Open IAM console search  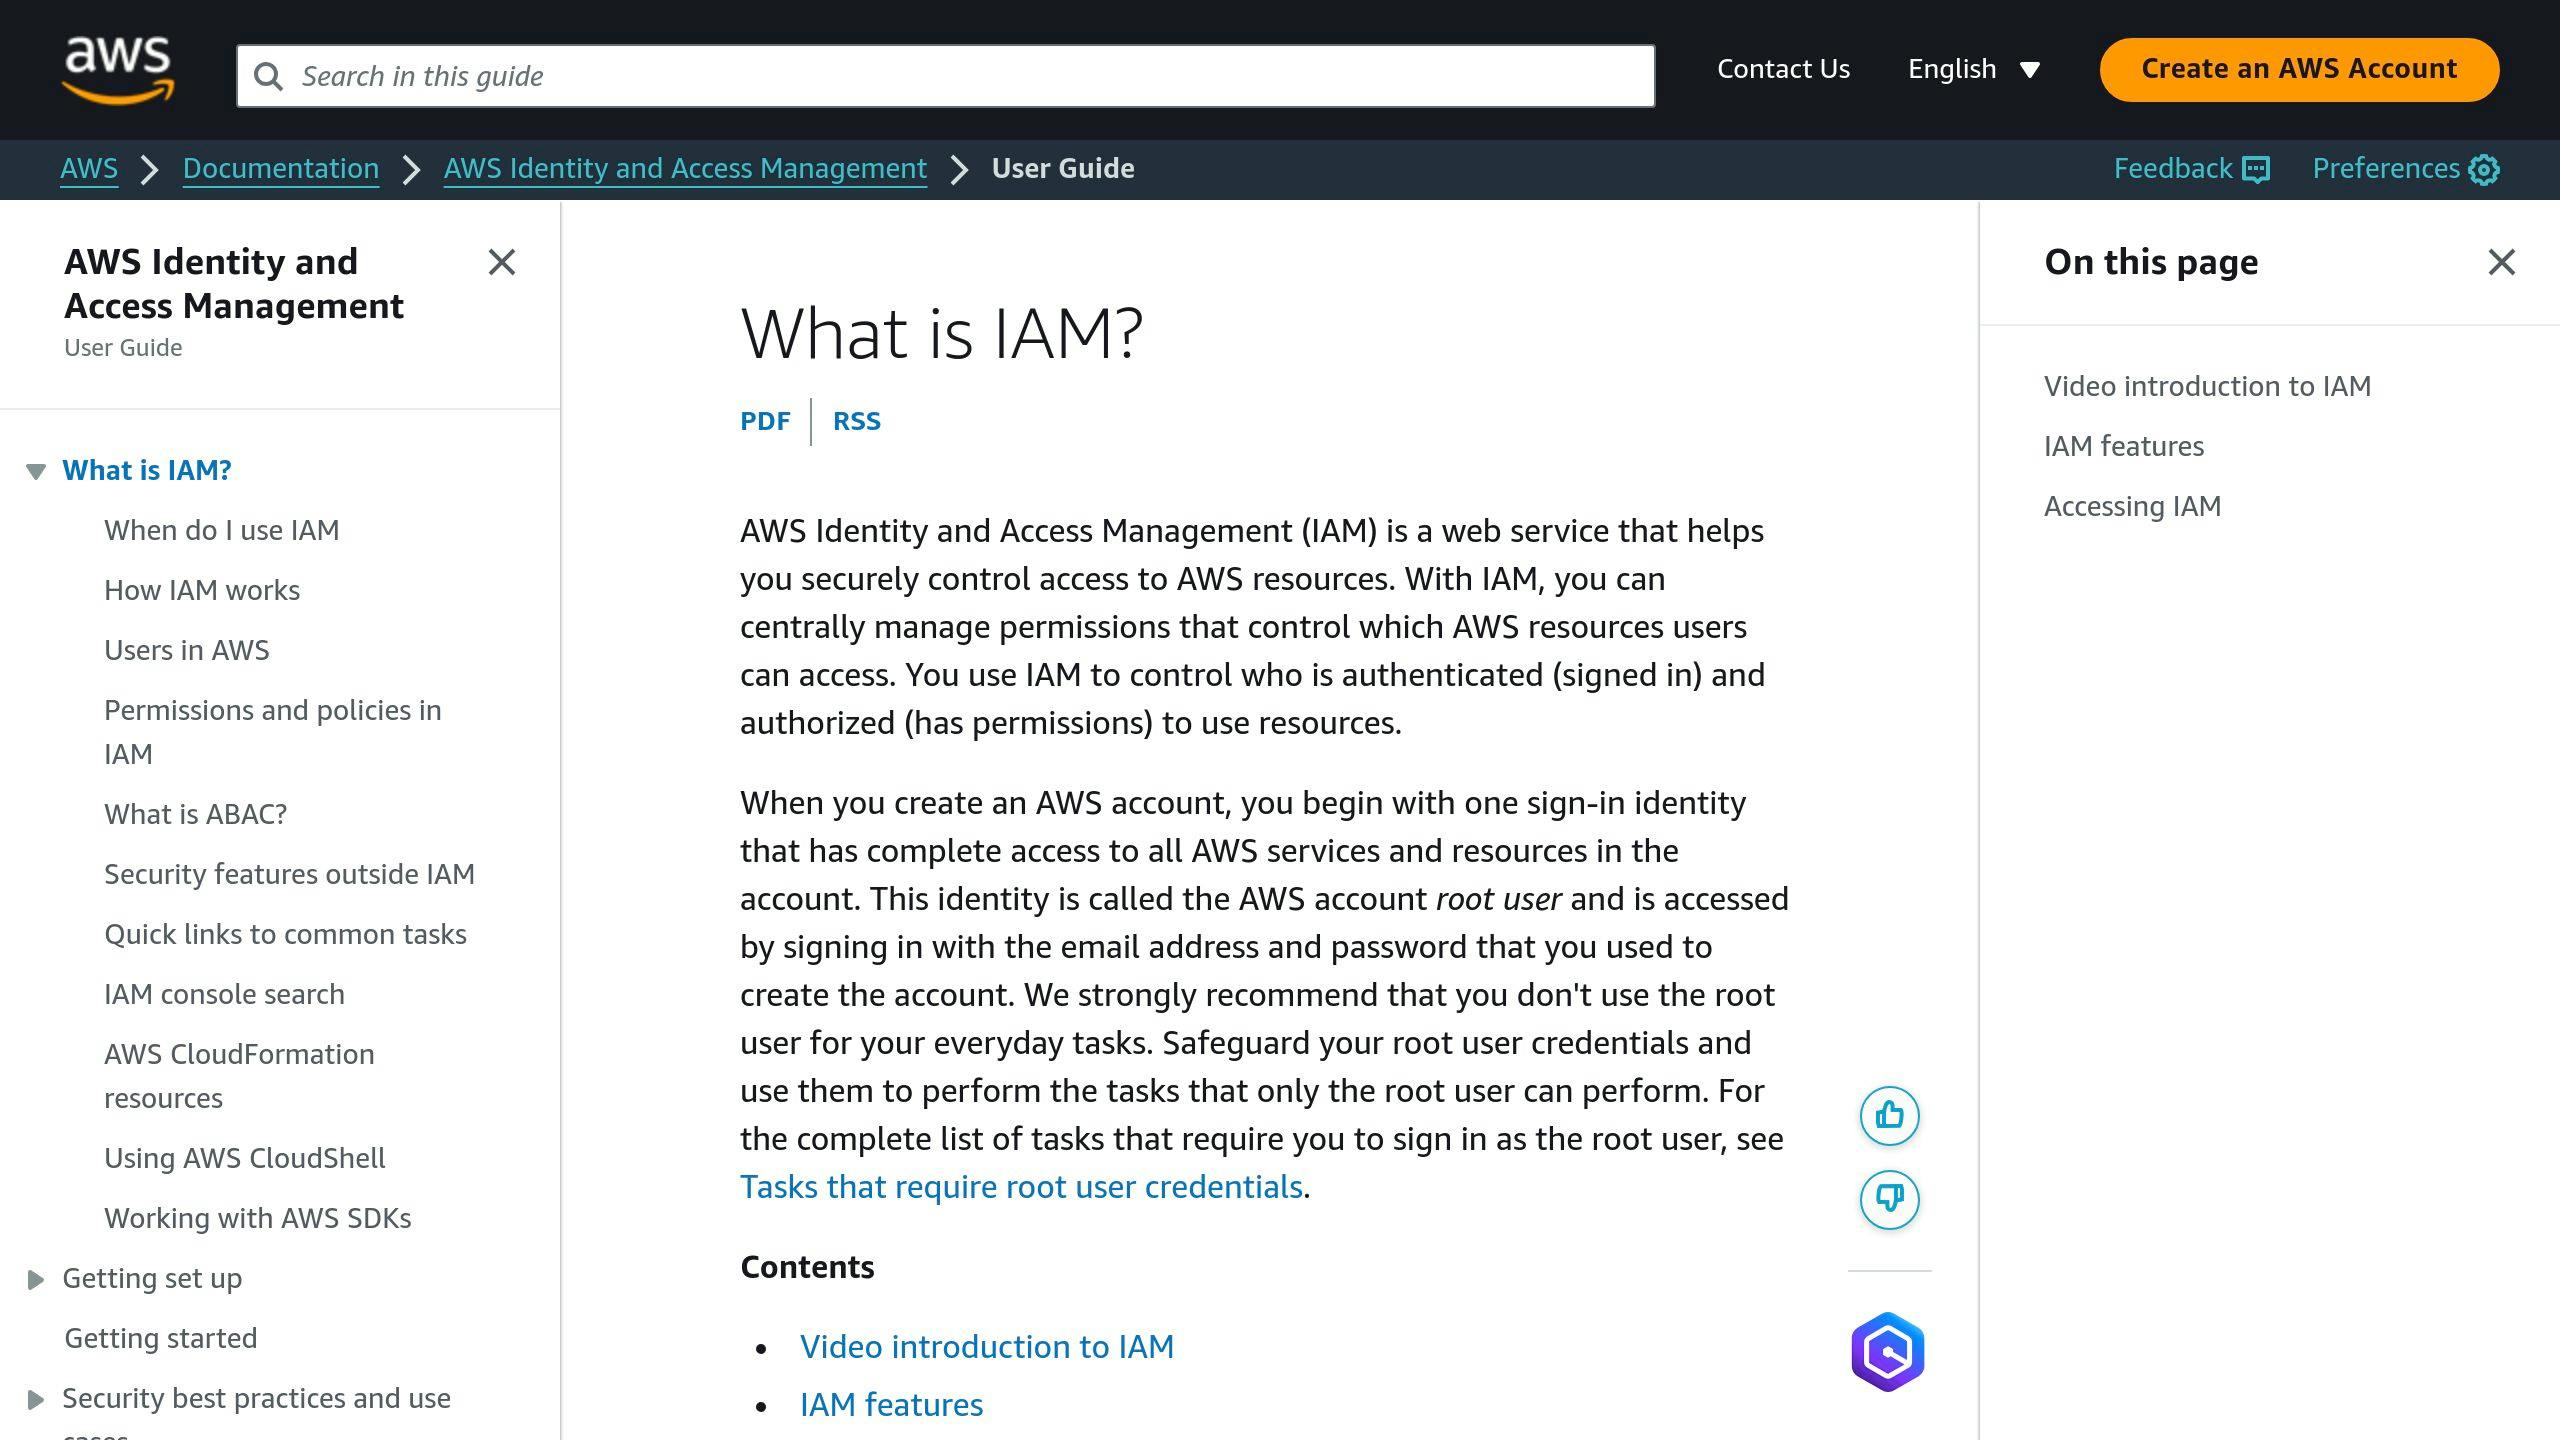click(x=225, y=994)
